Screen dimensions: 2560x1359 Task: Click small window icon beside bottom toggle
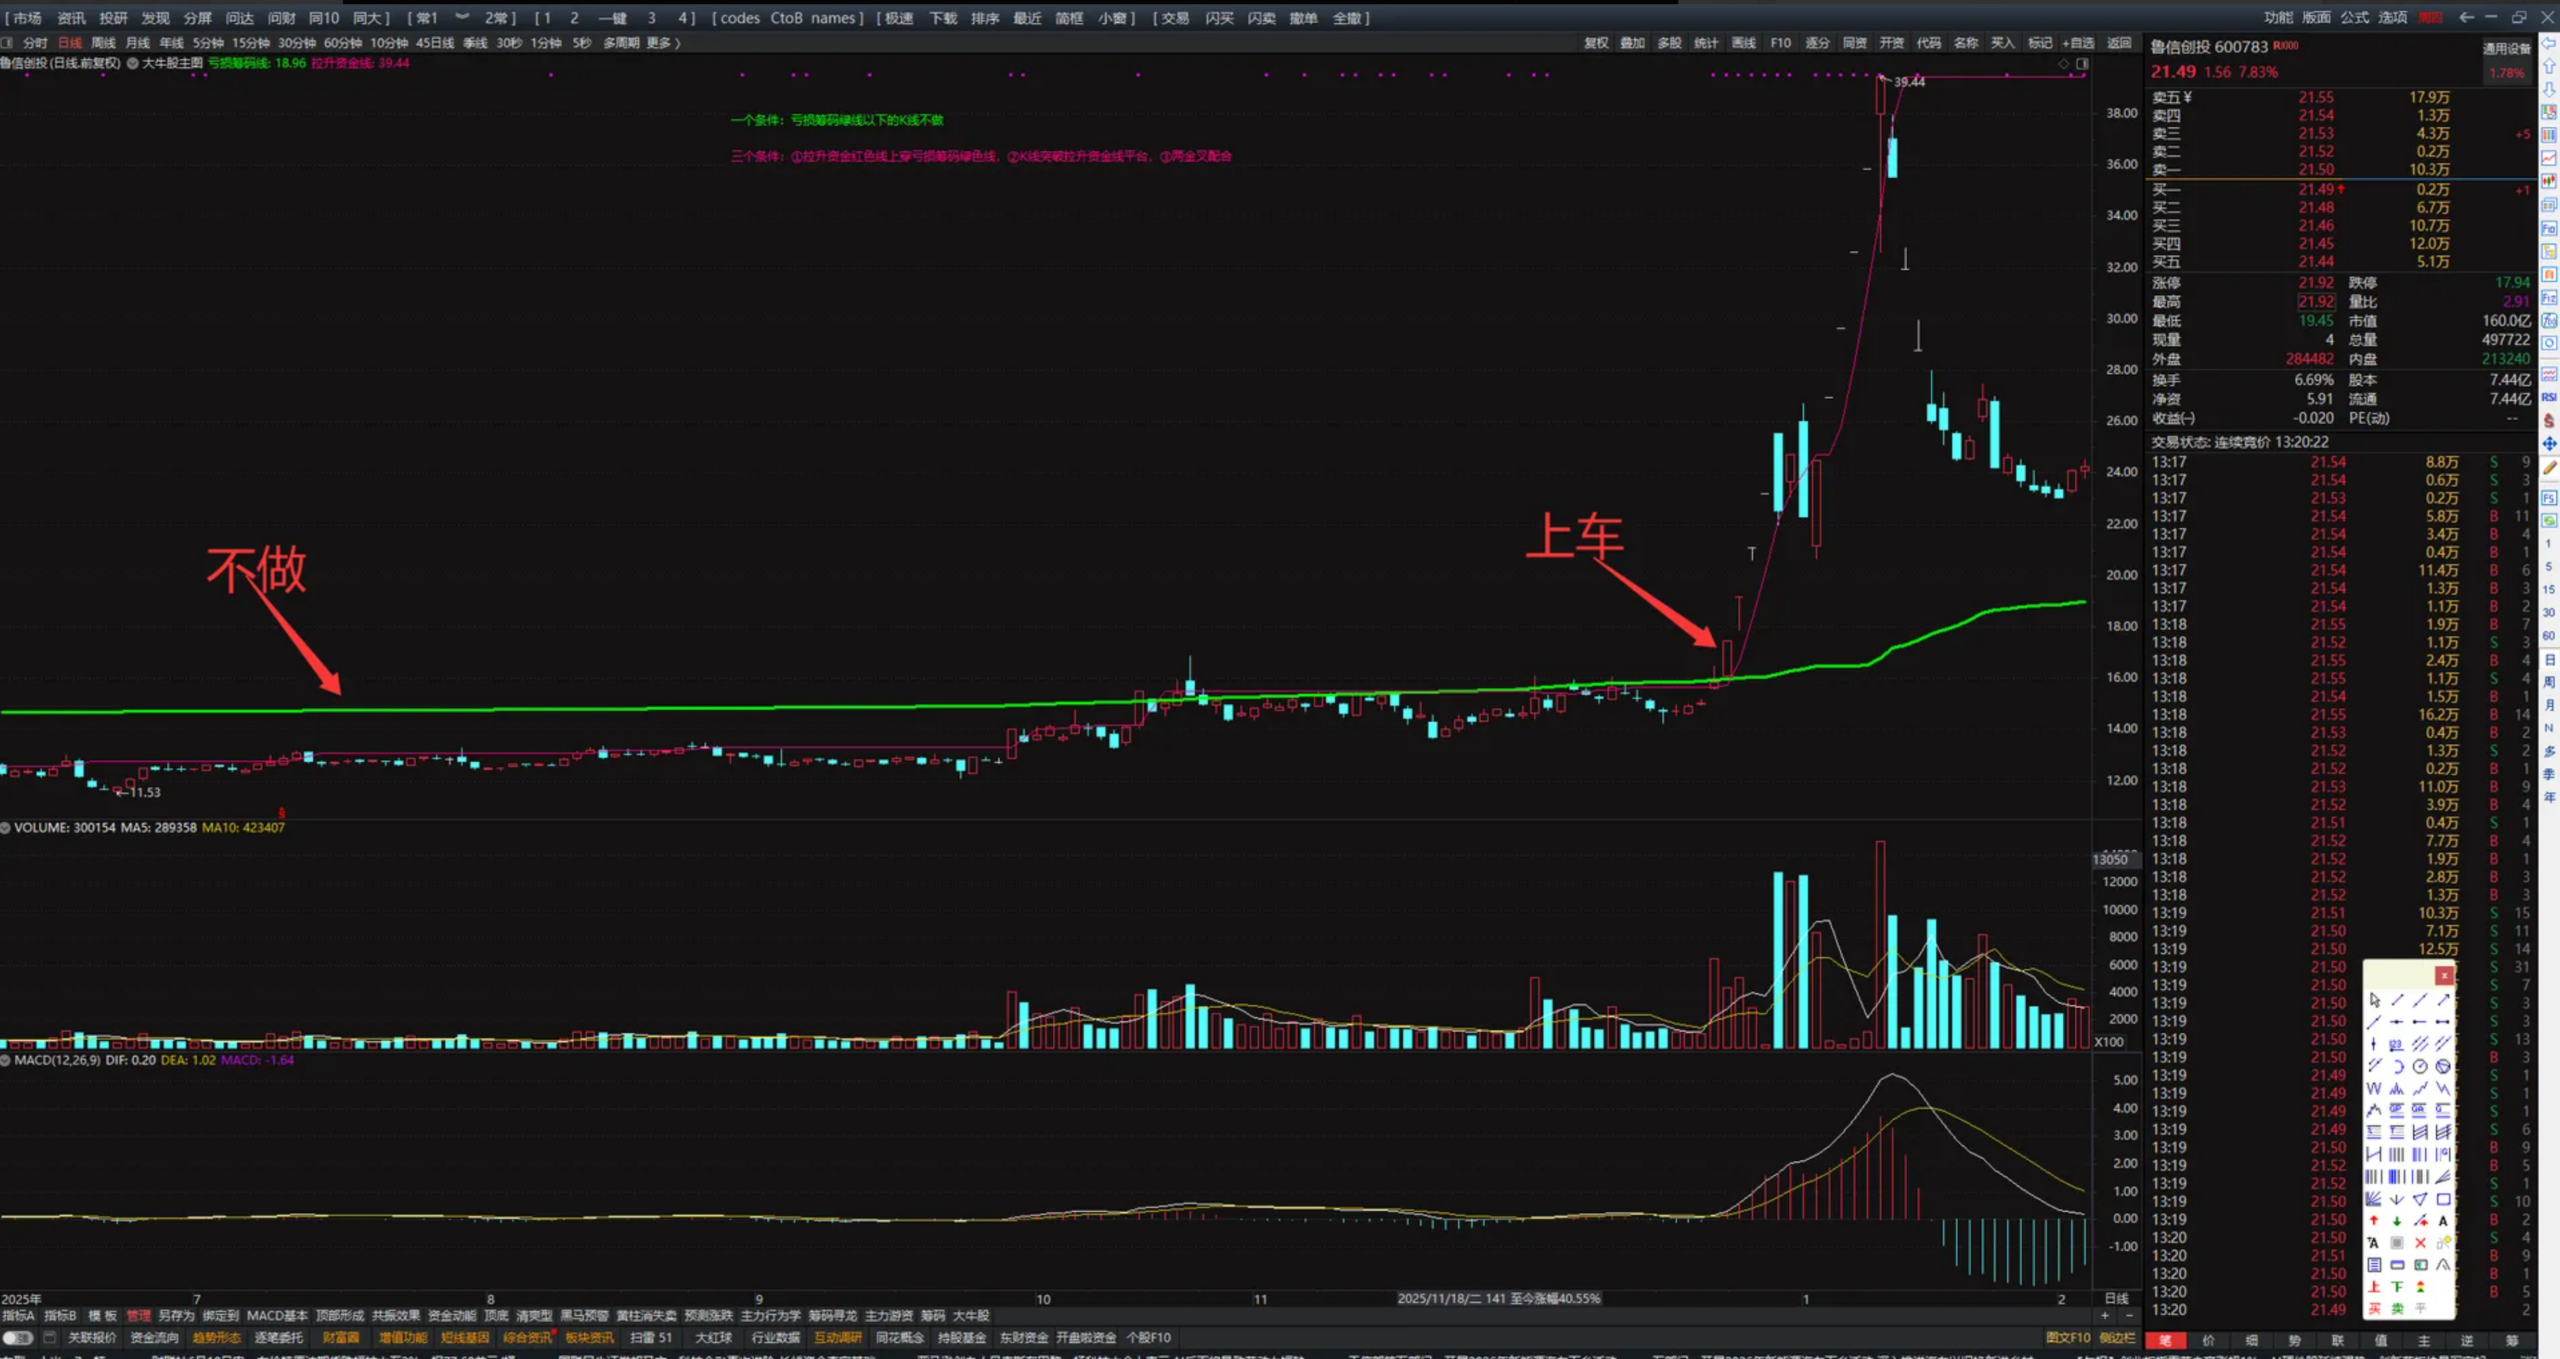tap(49, 1337)
